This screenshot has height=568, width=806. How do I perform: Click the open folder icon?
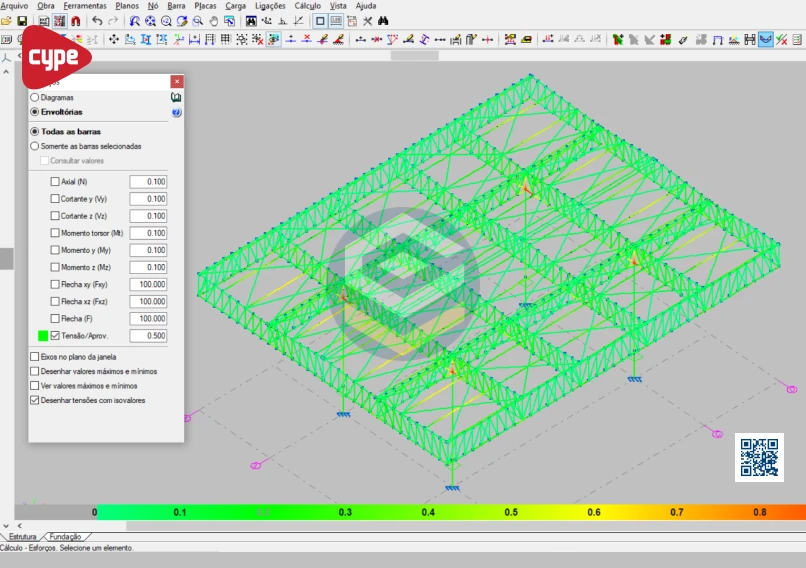tap(7, 21)
